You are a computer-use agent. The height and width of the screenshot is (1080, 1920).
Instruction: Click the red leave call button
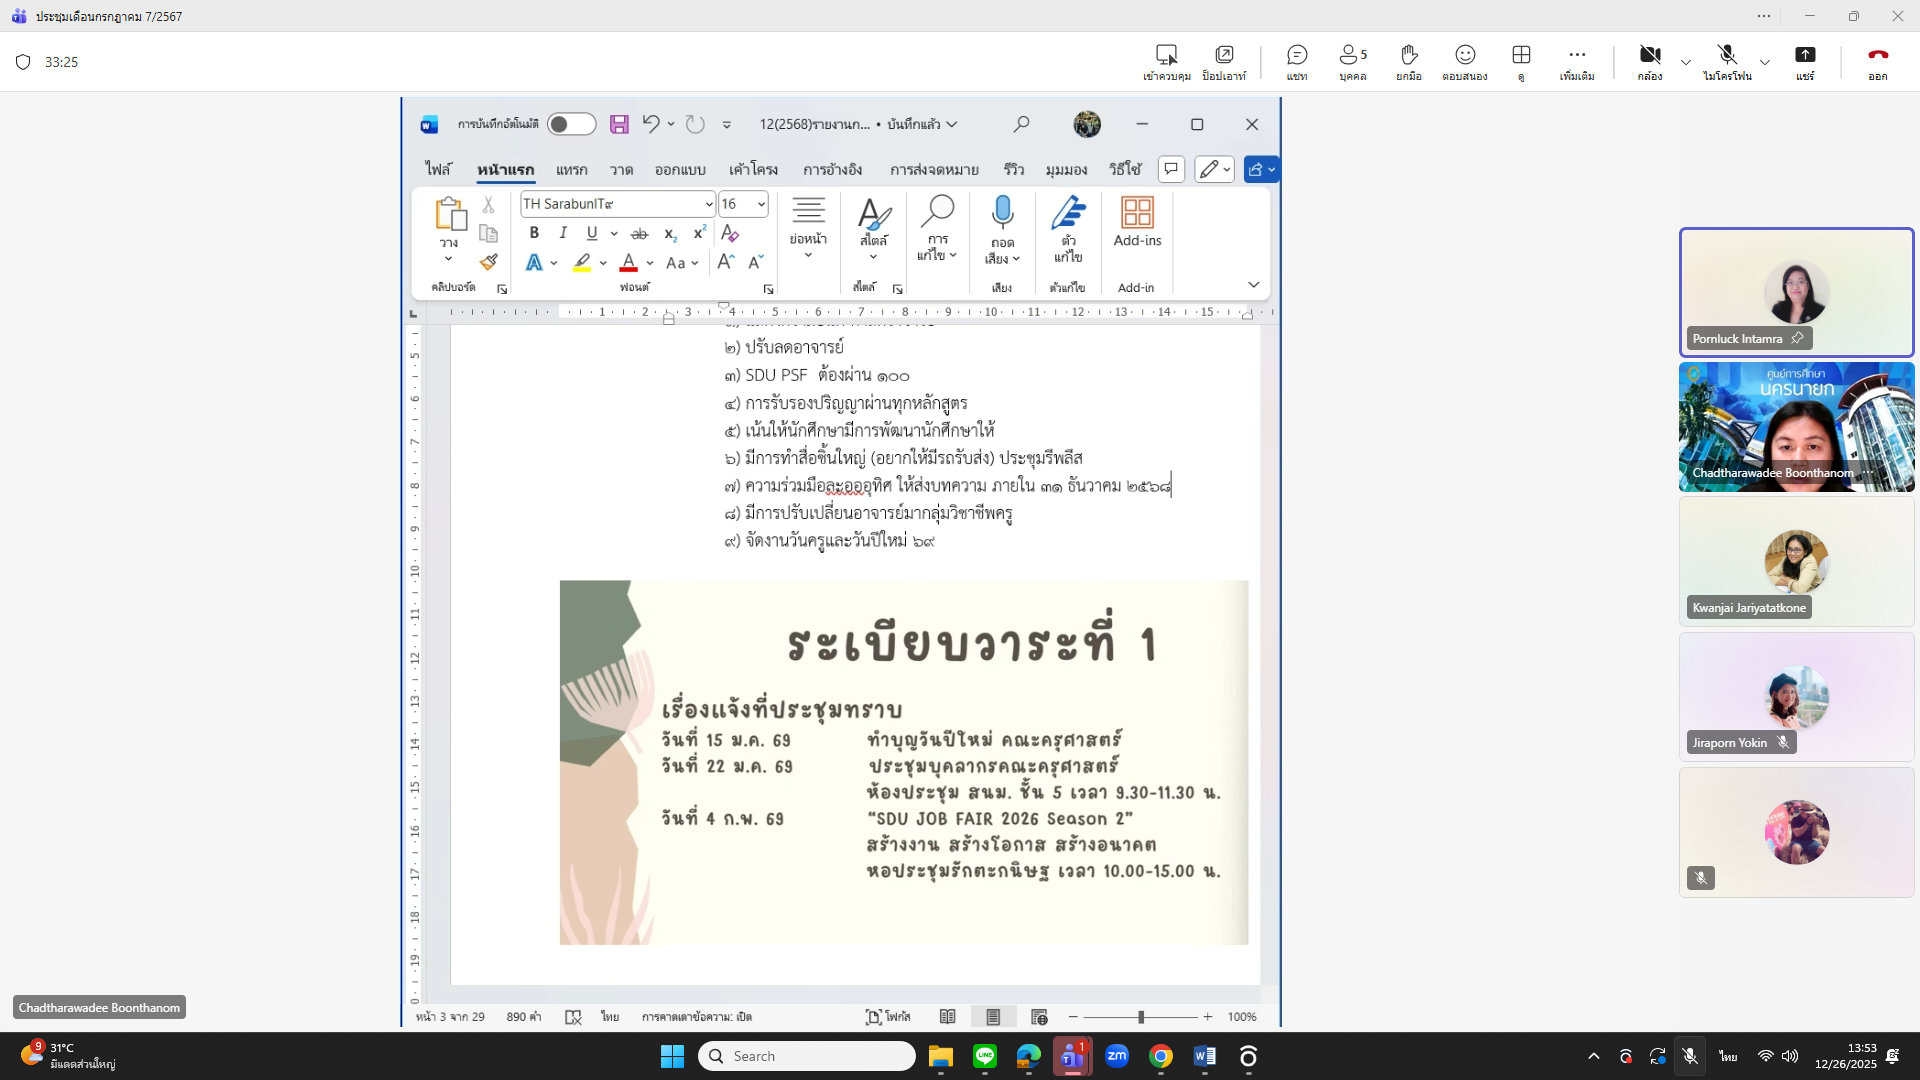tap(1877, 55)
